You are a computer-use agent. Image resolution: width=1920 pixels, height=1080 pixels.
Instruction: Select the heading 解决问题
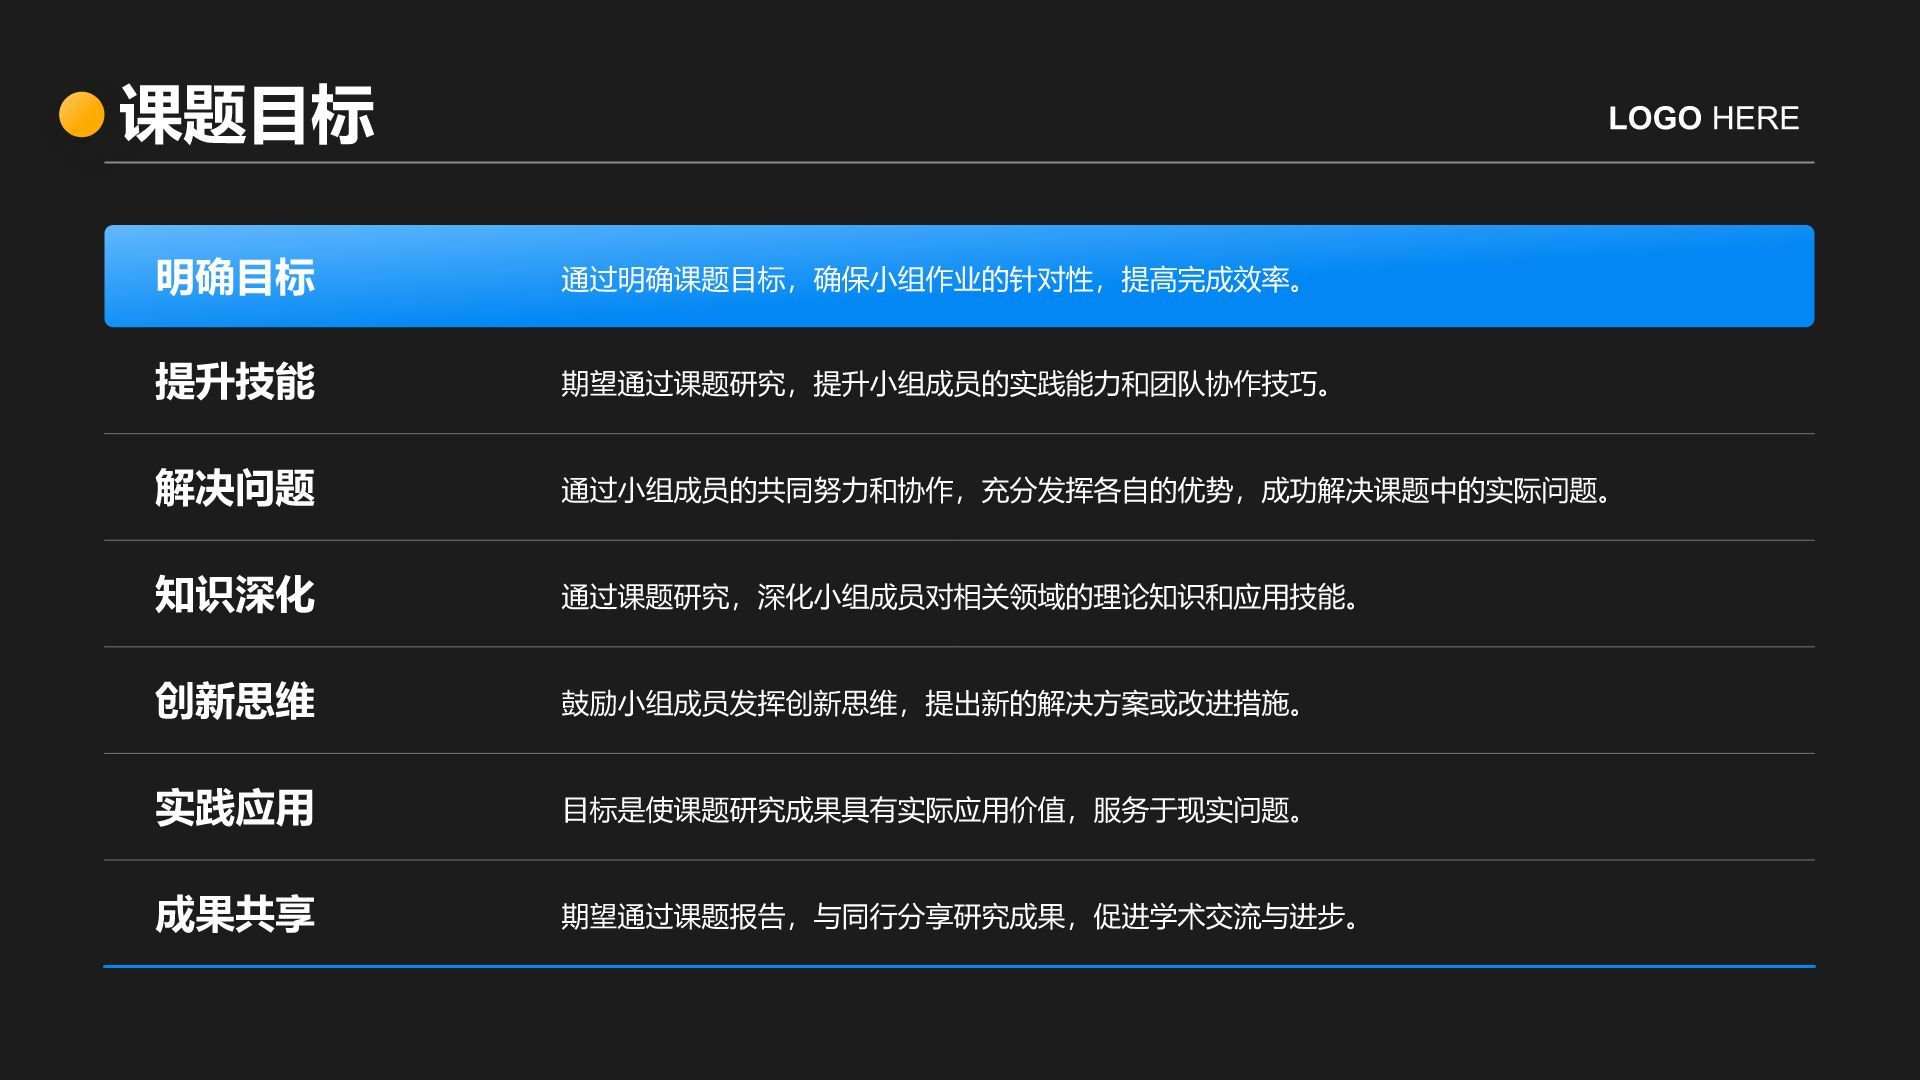235,488
